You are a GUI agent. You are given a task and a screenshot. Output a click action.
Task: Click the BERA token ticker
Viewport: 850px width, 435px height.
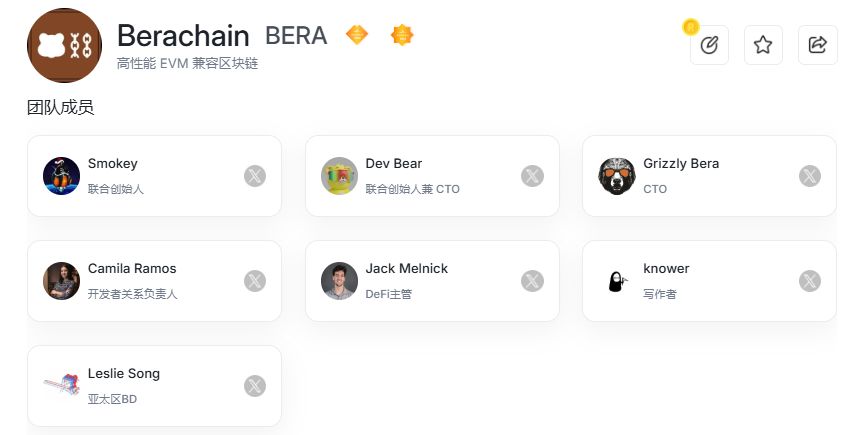click(x=296, y=36)
